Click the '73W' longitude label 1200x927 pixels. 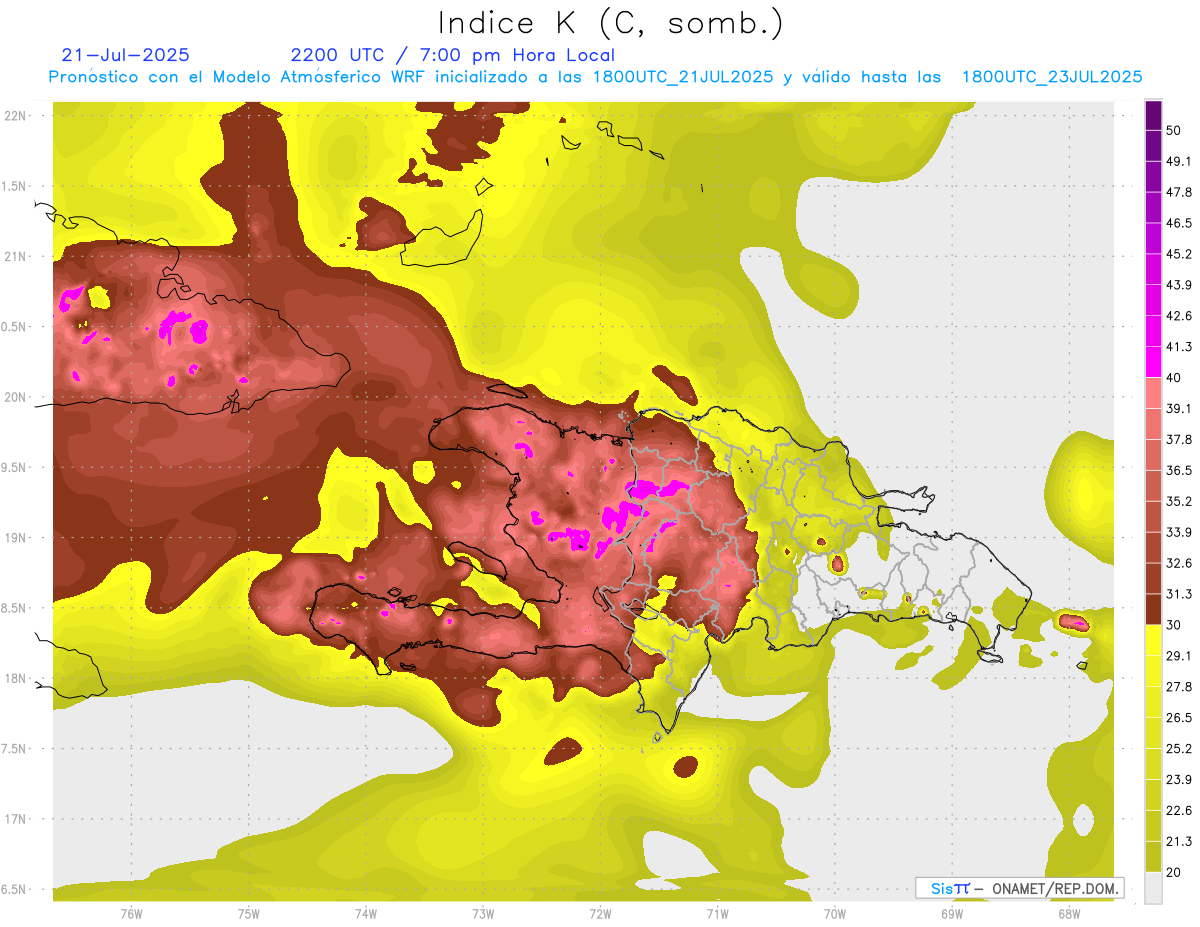483,913
